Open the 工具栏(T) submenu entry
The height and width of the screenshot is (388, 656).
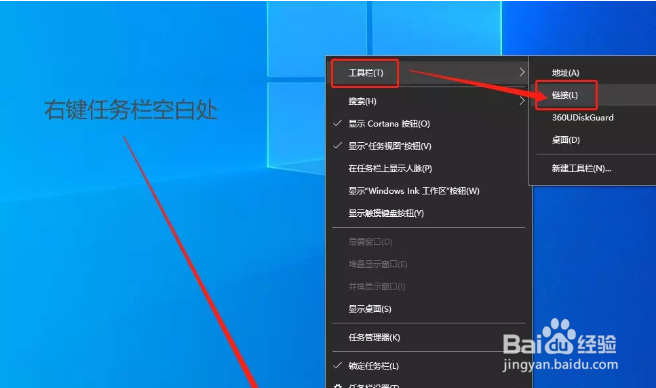click(428, 73)
